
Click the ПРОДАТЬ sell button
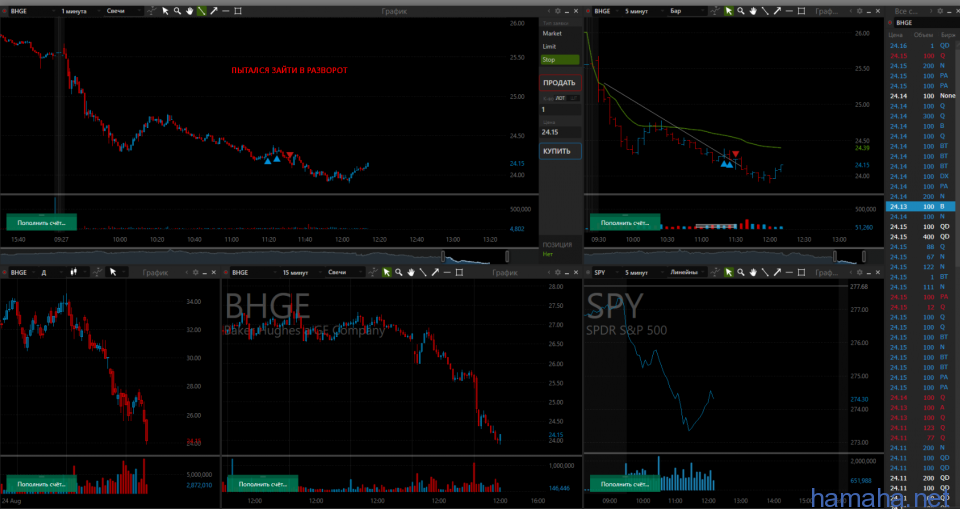[x=560, y=83]
